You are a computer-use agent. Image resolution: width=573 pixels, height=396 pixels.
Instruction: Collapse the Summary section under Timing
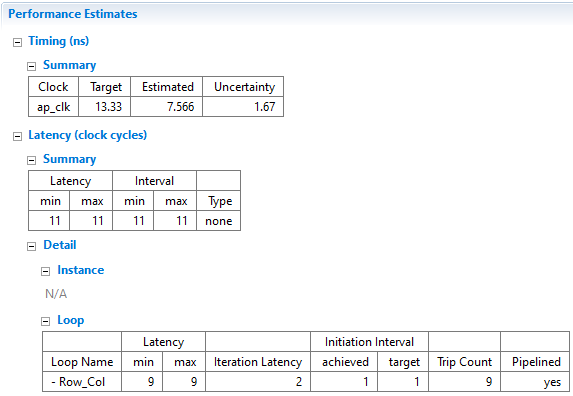coord(32,66)
